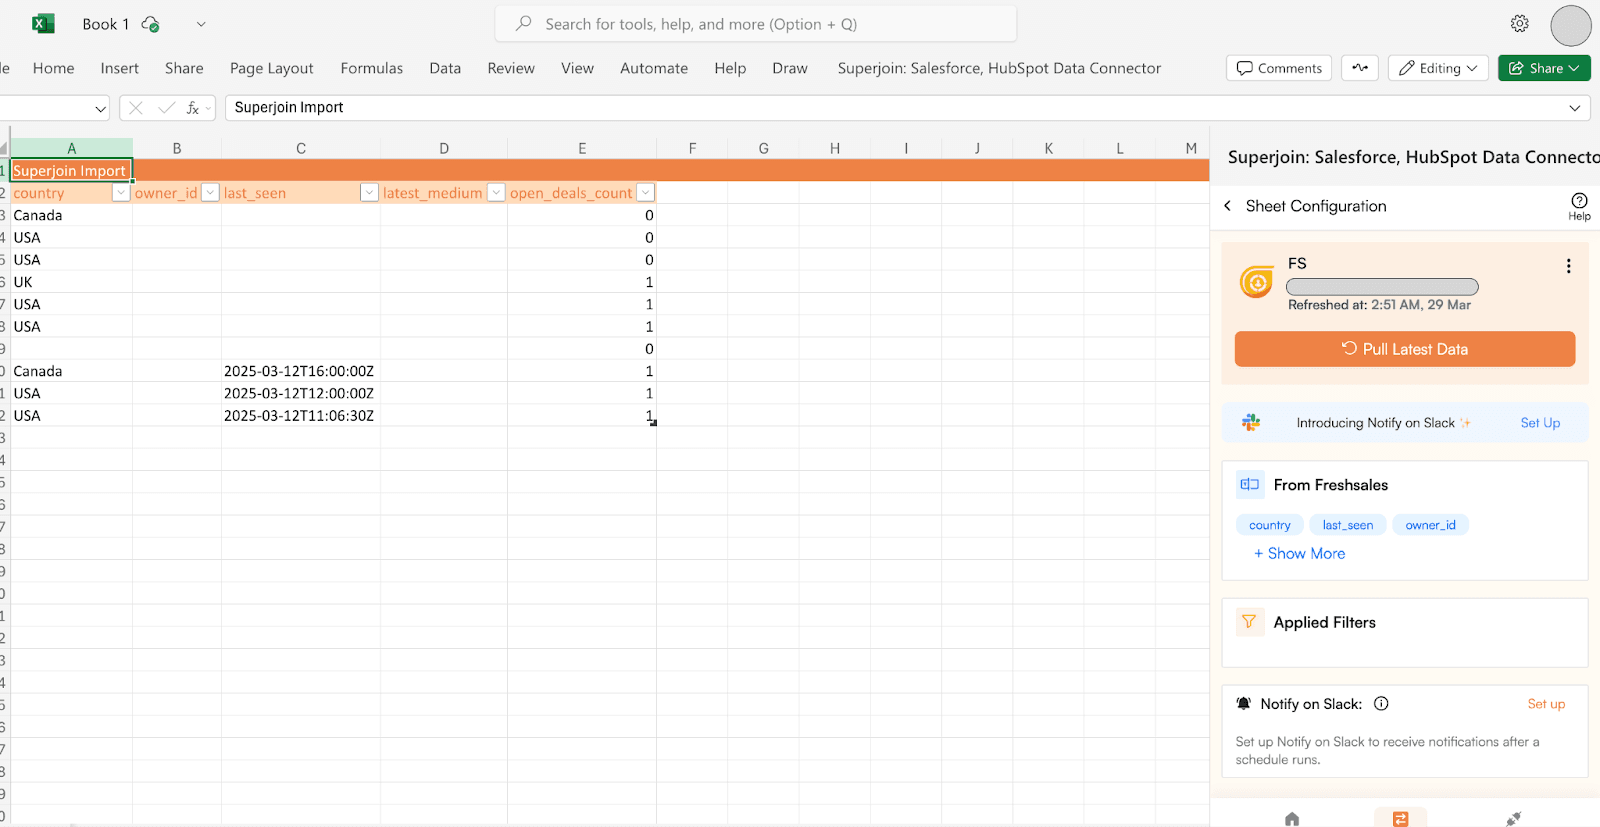The height and width of the screenshot is (827, 1600).
Task: Open the Insert Function fx button
Action: pyautogui.click(x=193, y=107)
